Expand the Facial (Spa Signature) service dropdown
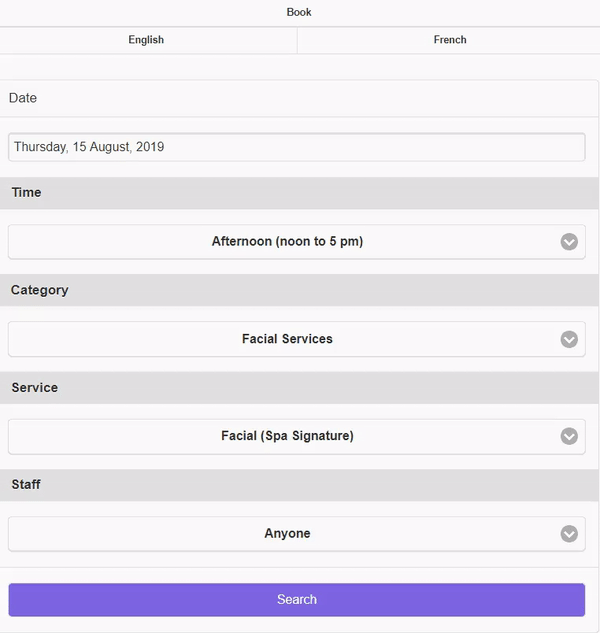This screenshot has width=600, height=633. coord(297,436)
